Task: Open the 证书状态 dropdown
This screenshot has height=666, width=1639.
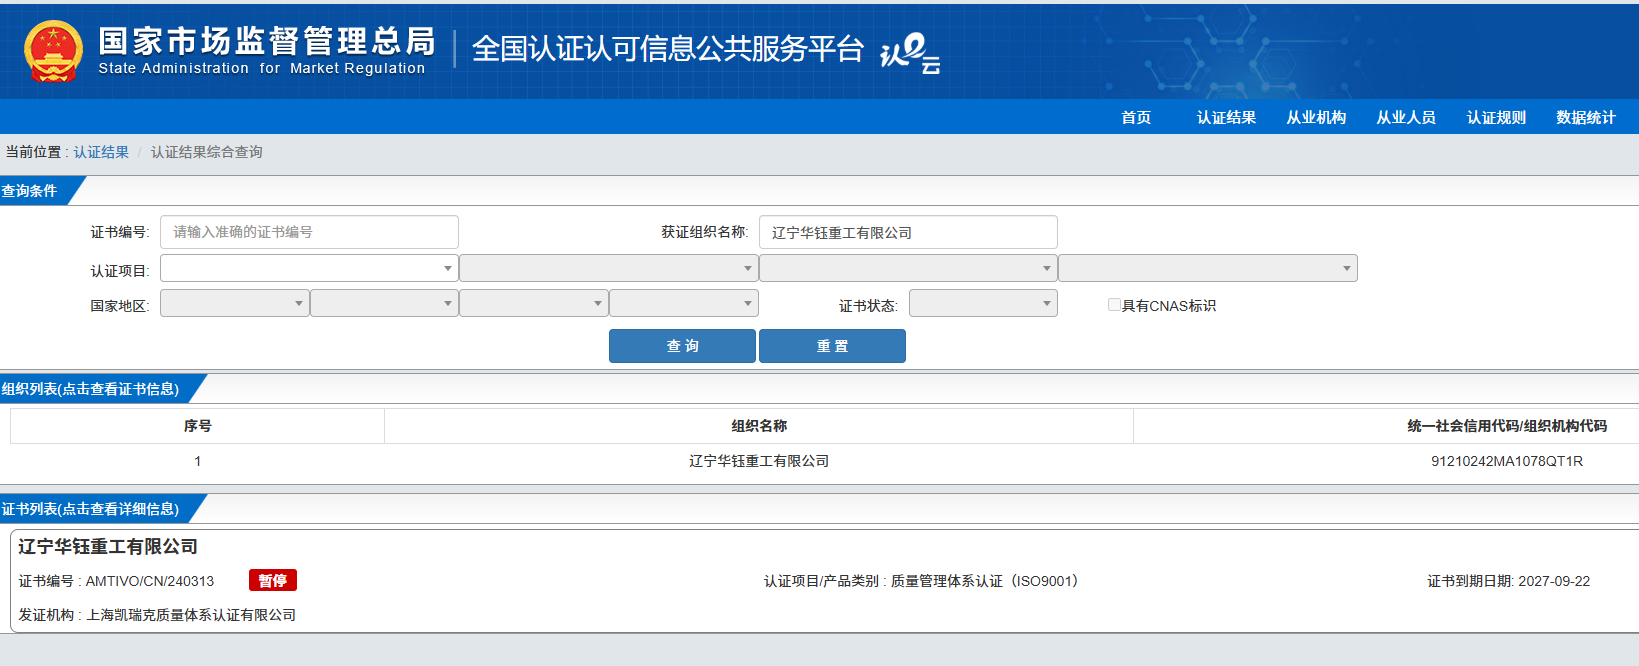Action: [x=983, y=303]
